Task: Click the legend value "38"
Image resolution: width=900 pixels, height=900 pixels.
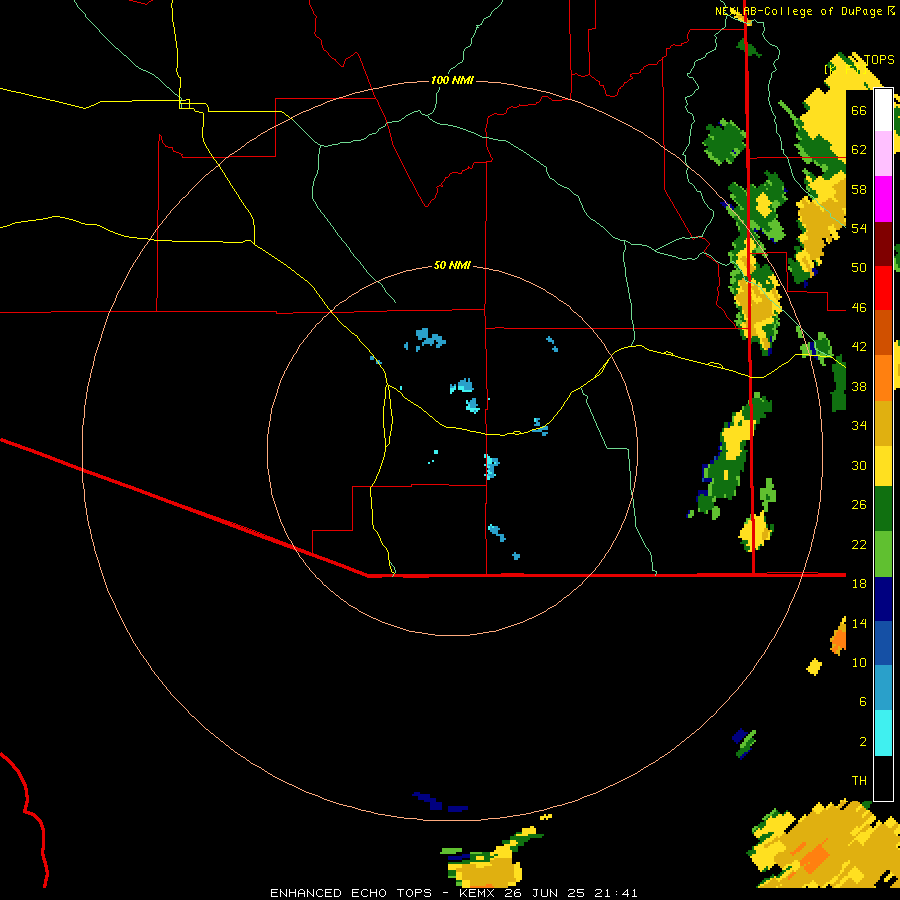Action: pyautogui.click(x=859, y=386)
